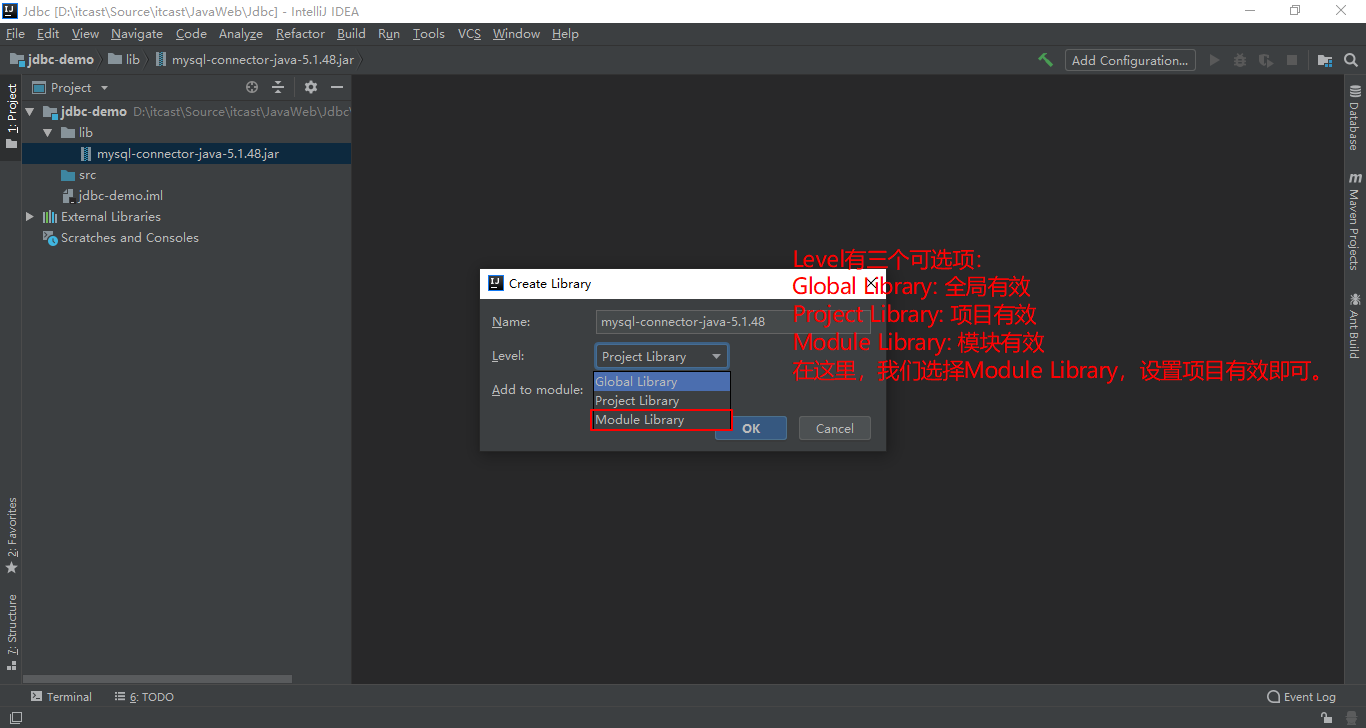Open the Refactor menu
The height and width of the screenshot is (728, 1366).
[x=300, y=34]
